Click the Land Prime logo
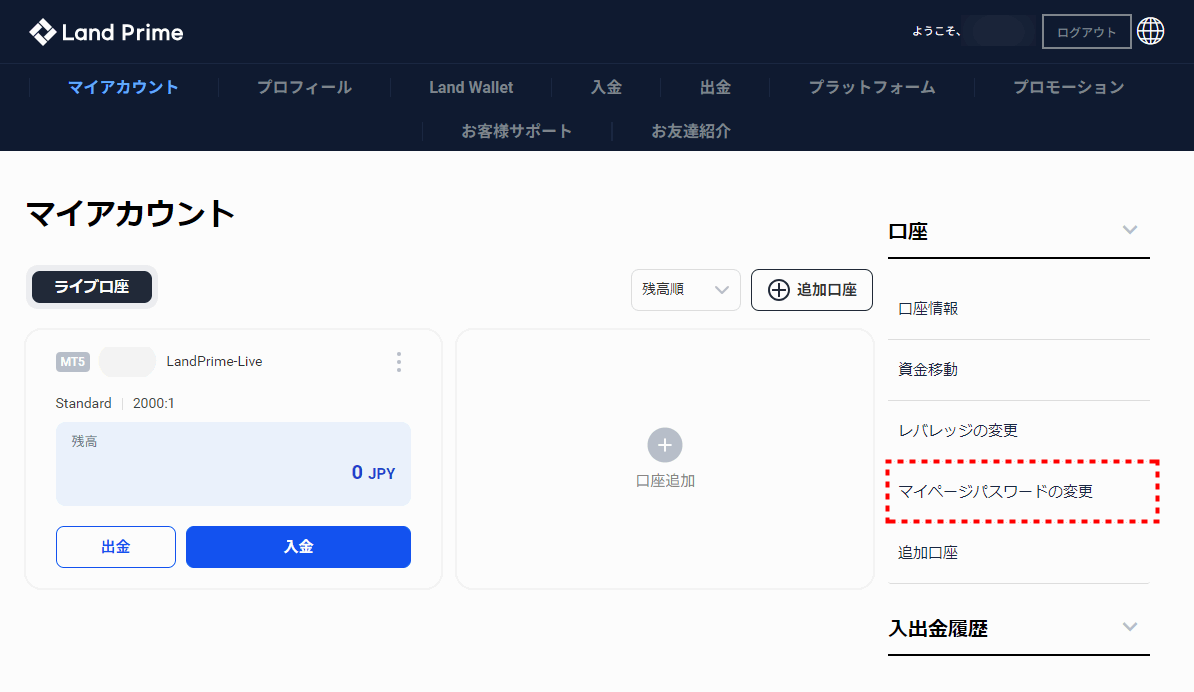1194x692 pixels. click(x=106, y=32)
